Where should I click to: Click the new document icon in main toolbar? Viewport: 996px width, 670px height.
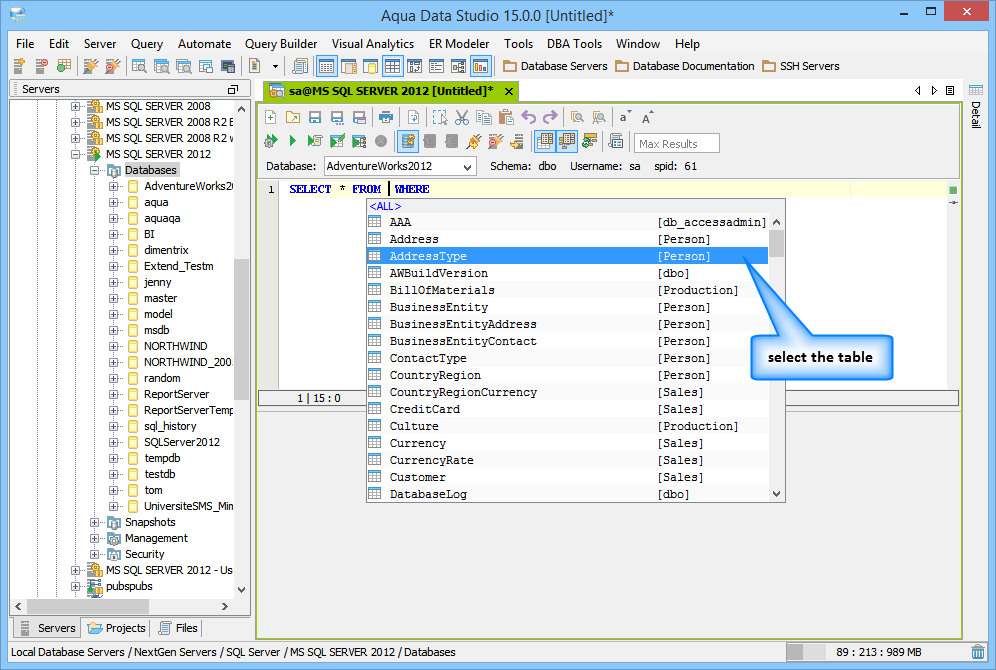[x=254, y=65]
